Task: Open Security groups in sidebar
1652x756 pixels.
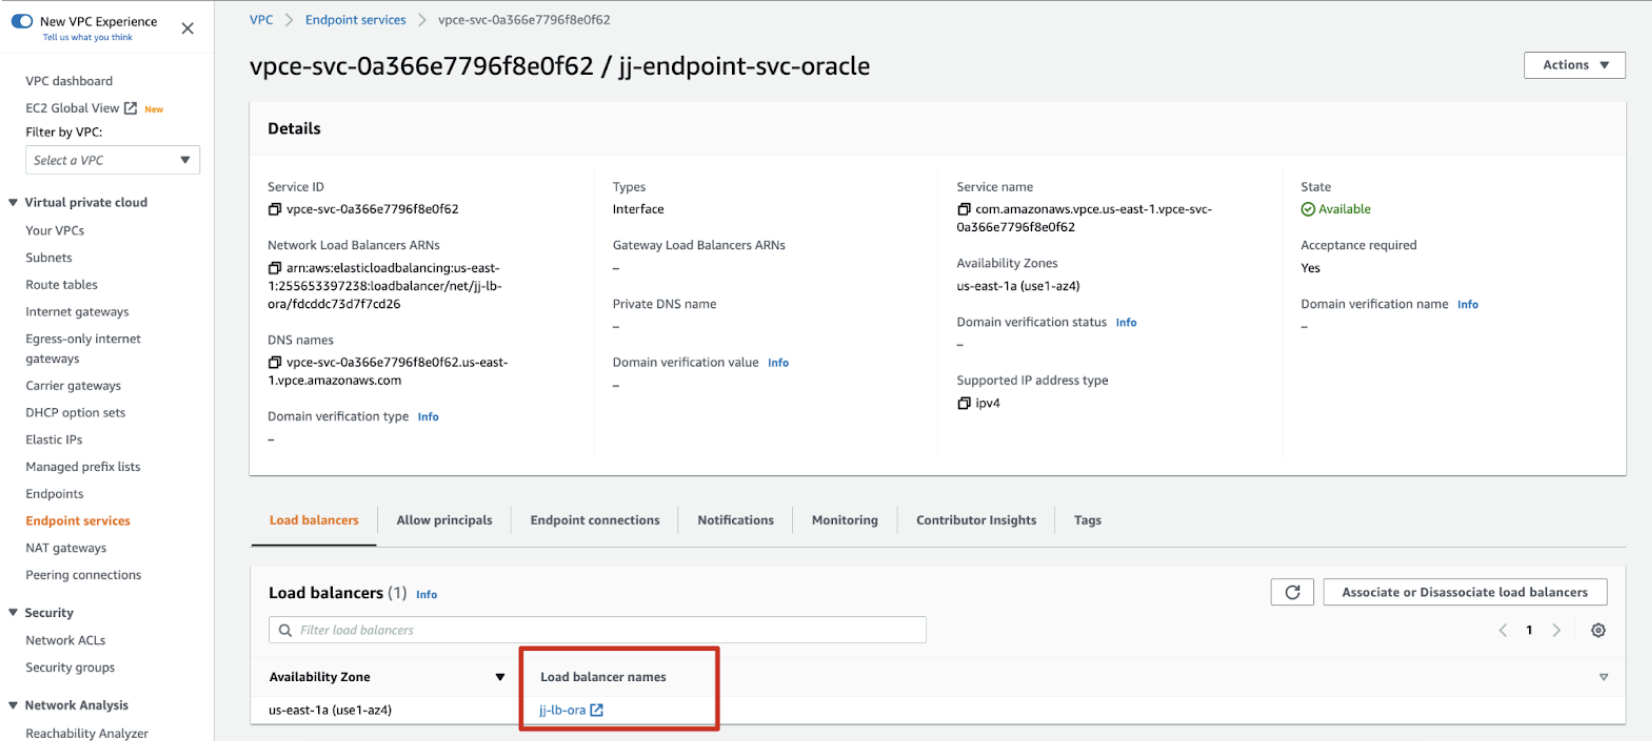Action: pos(70,667)
